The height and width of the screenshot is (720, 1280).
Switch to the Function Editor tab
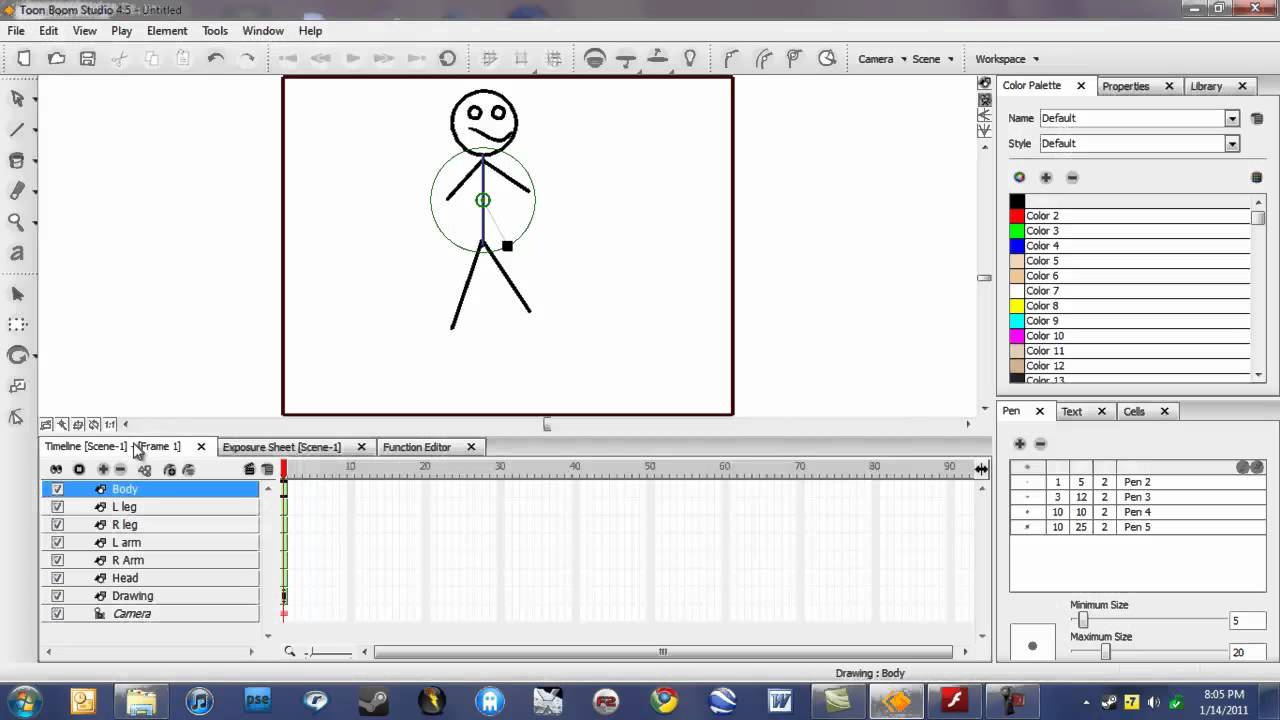pos(417,447)
